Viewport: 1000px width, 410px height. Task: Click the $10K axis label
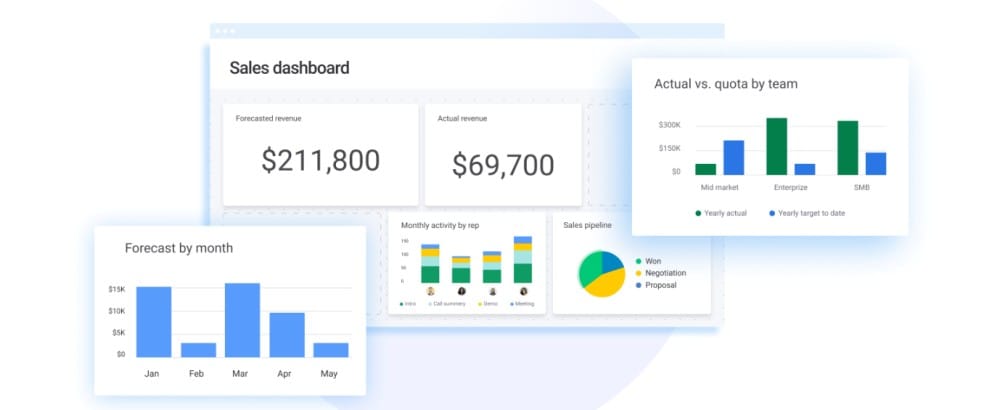coord(117,311)
